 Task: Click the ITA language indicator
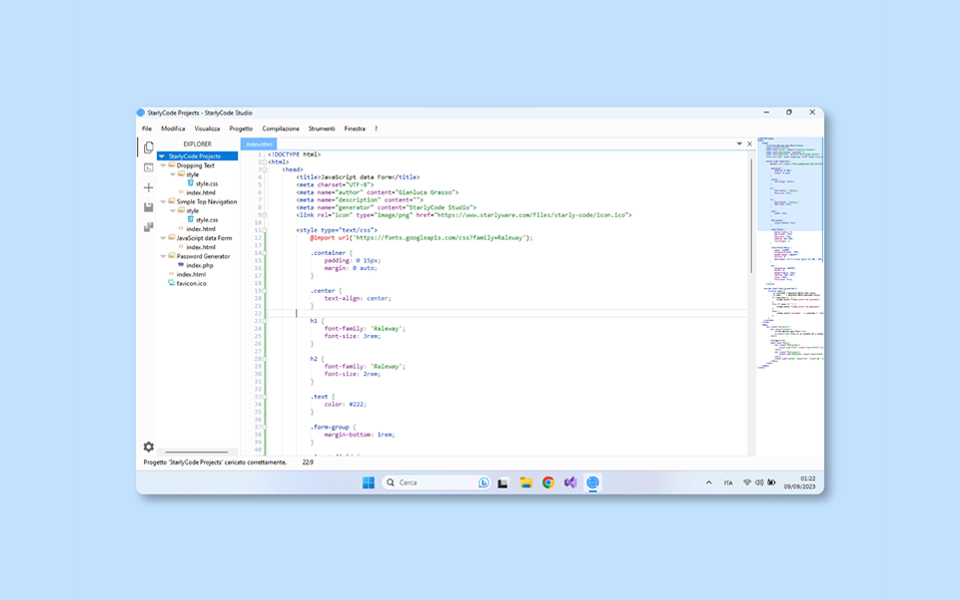pyautogui.click(x=728, y=482)
